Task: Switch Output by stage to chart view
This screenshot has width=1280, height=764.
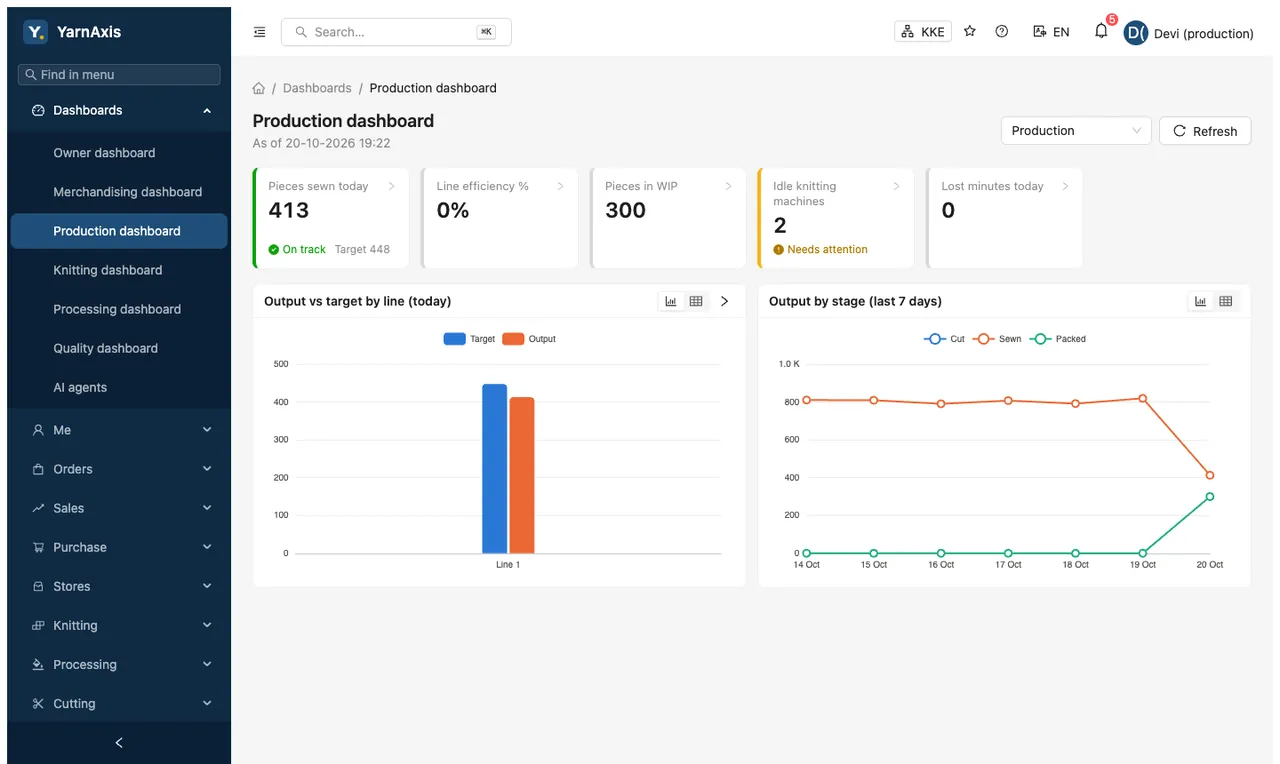Action: tap(1200, 301)
